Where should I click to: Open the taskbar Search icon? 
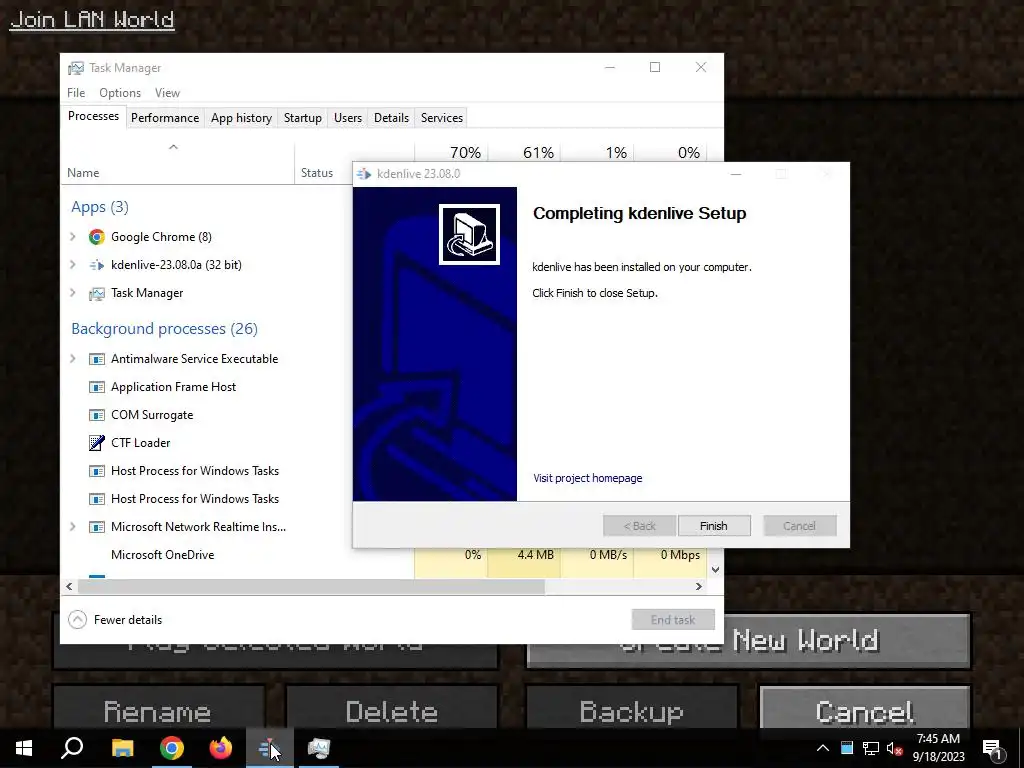[72, 748]
